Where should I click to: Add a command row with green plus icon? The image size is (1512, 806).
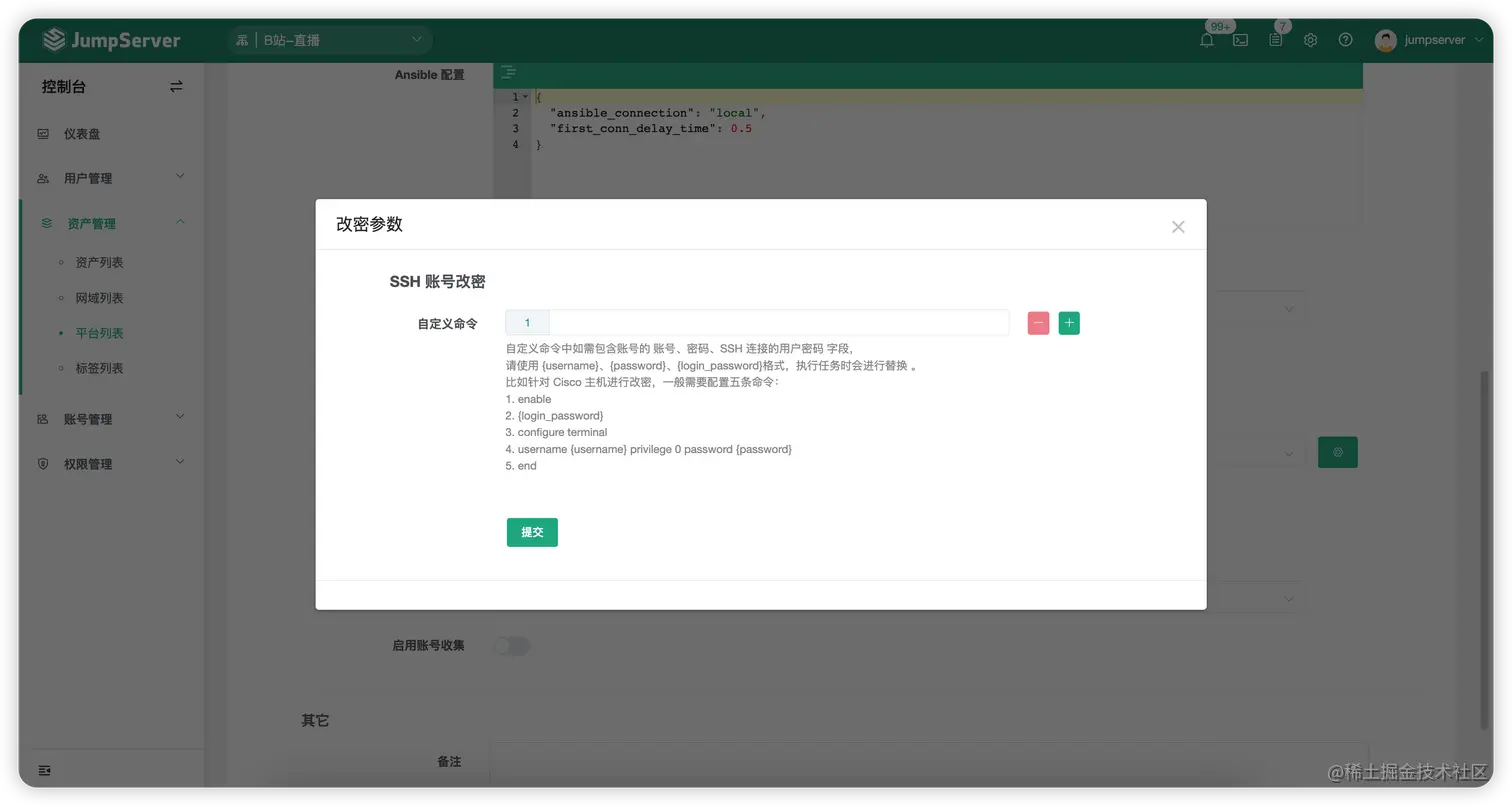point(1068,322)
